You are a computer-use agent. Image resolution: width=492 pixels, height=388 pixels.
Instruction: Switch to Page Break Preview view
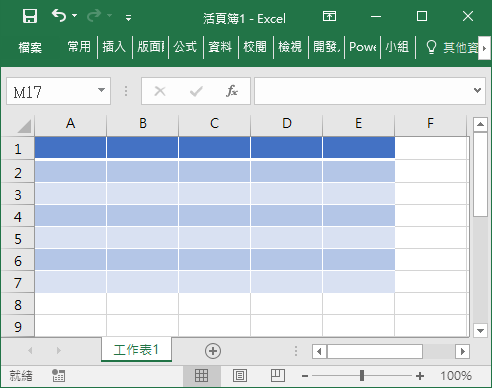[278, 376]
